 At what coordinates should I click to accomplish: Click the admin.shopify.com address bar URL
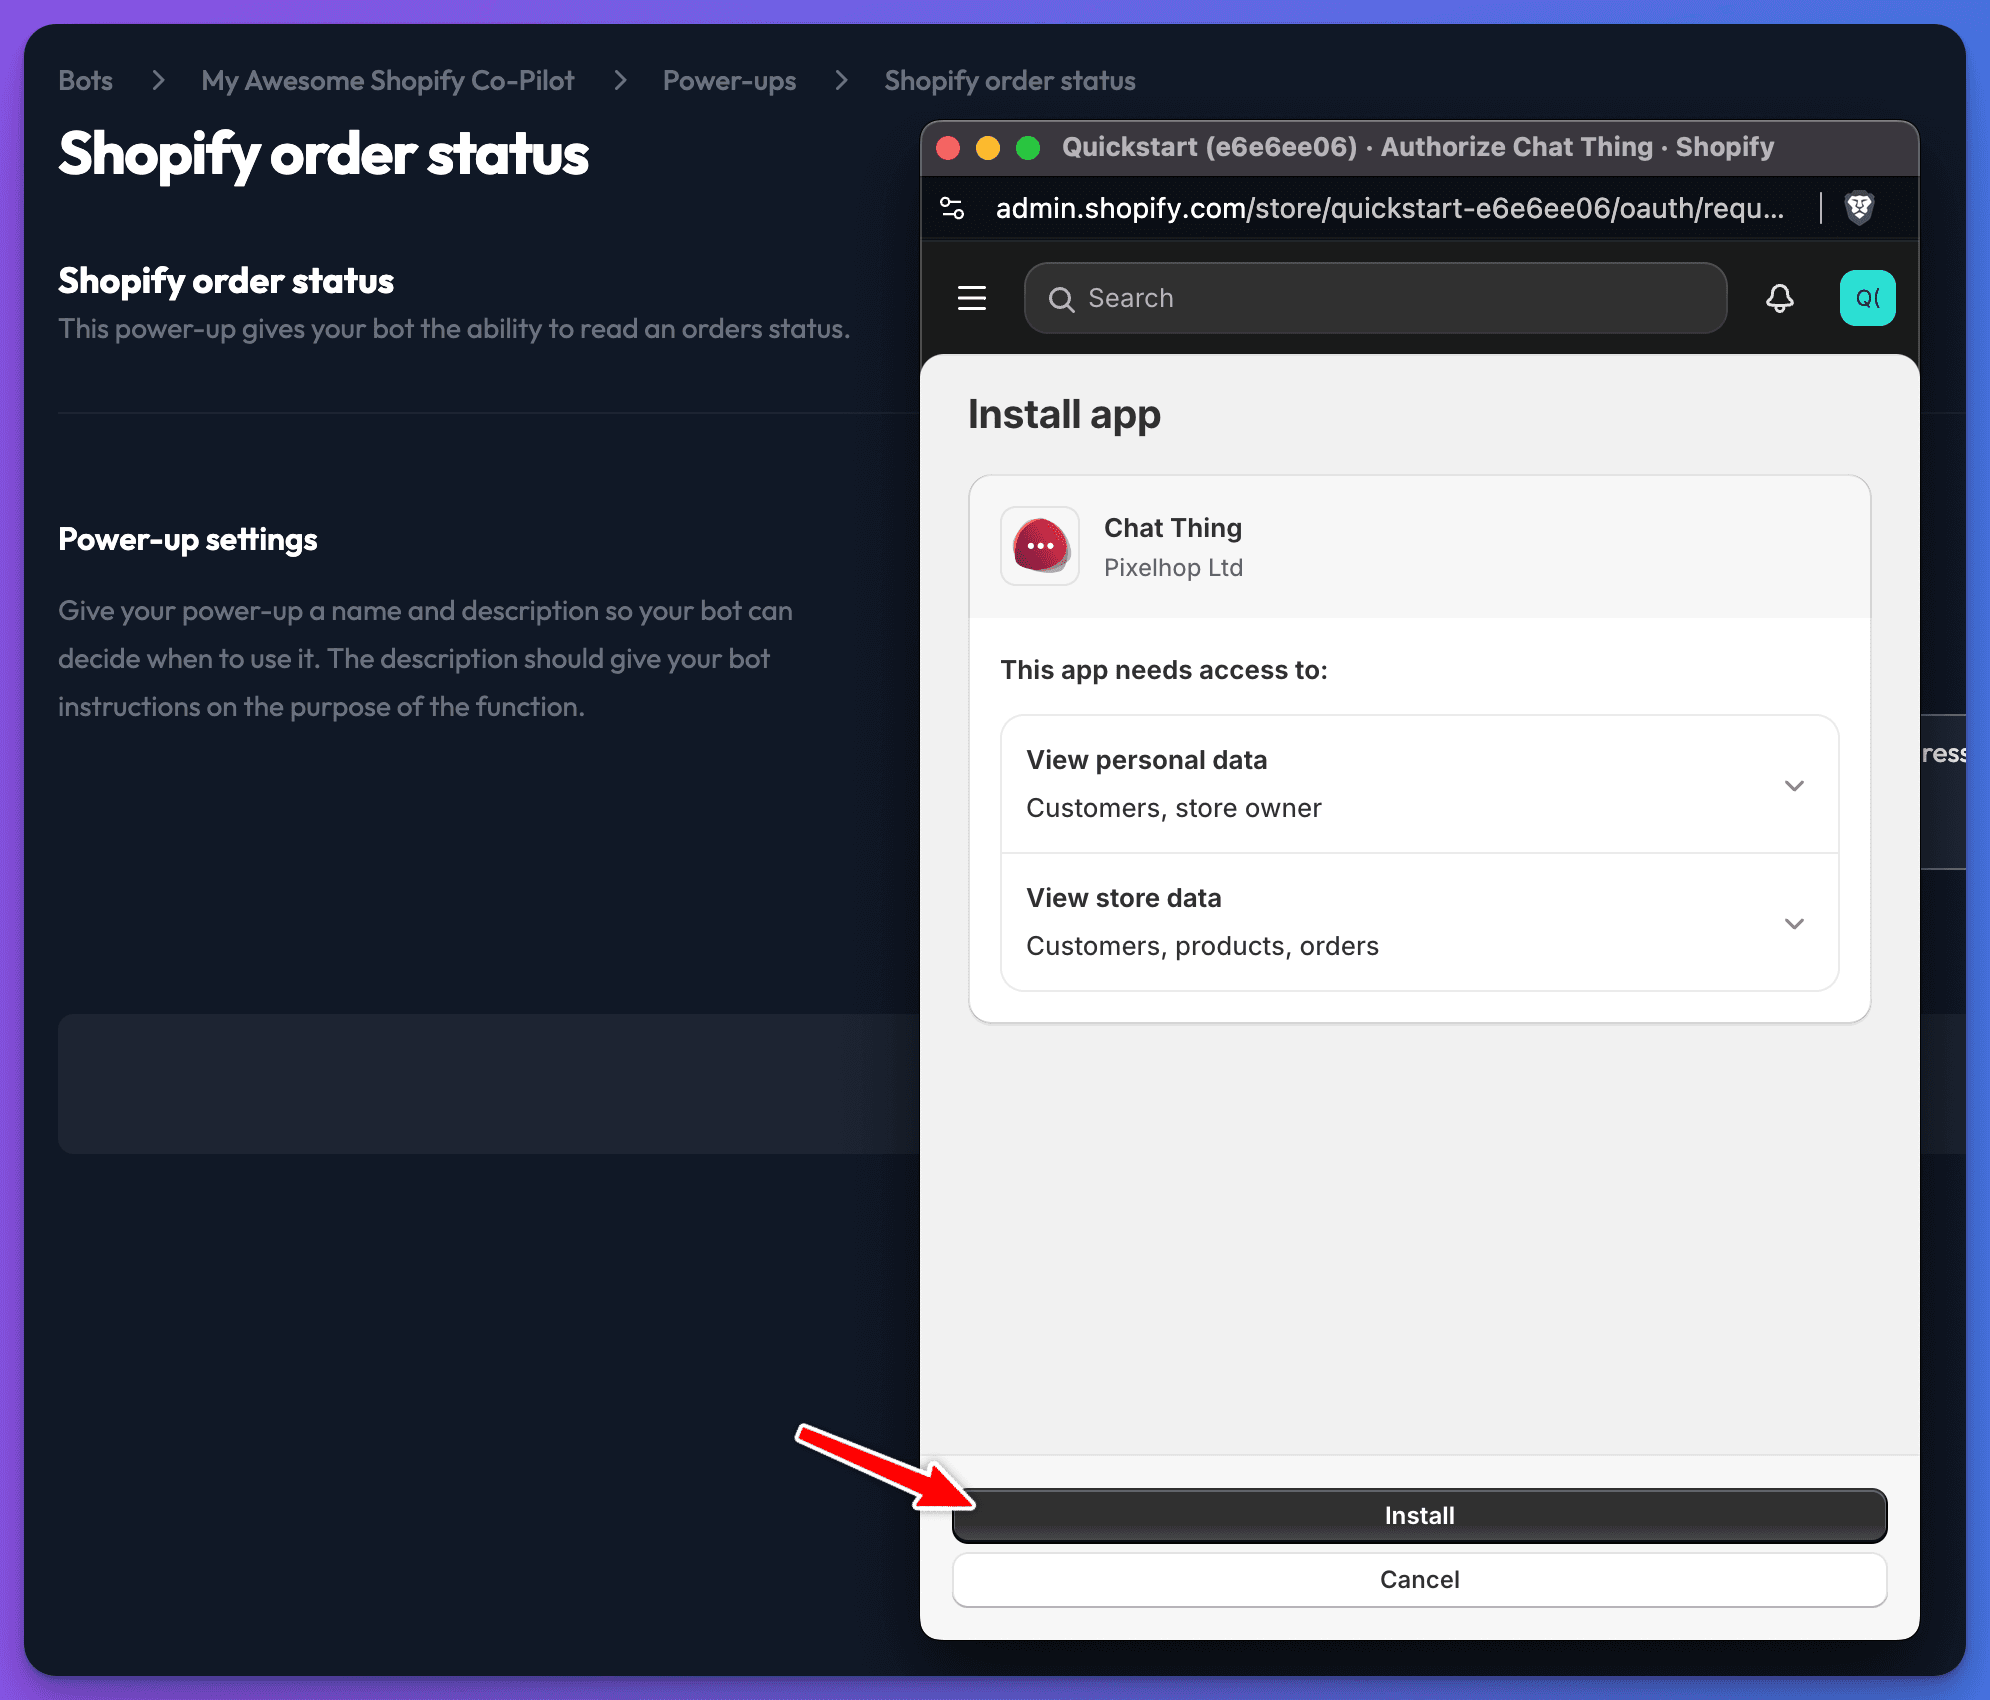[1389, 208]
